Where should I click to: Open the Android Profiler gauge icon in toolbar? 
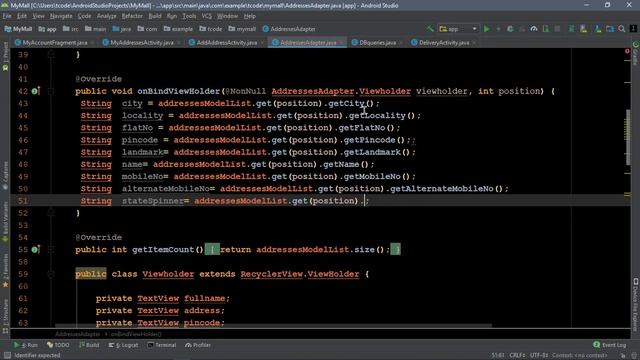[x=534, y=29]
